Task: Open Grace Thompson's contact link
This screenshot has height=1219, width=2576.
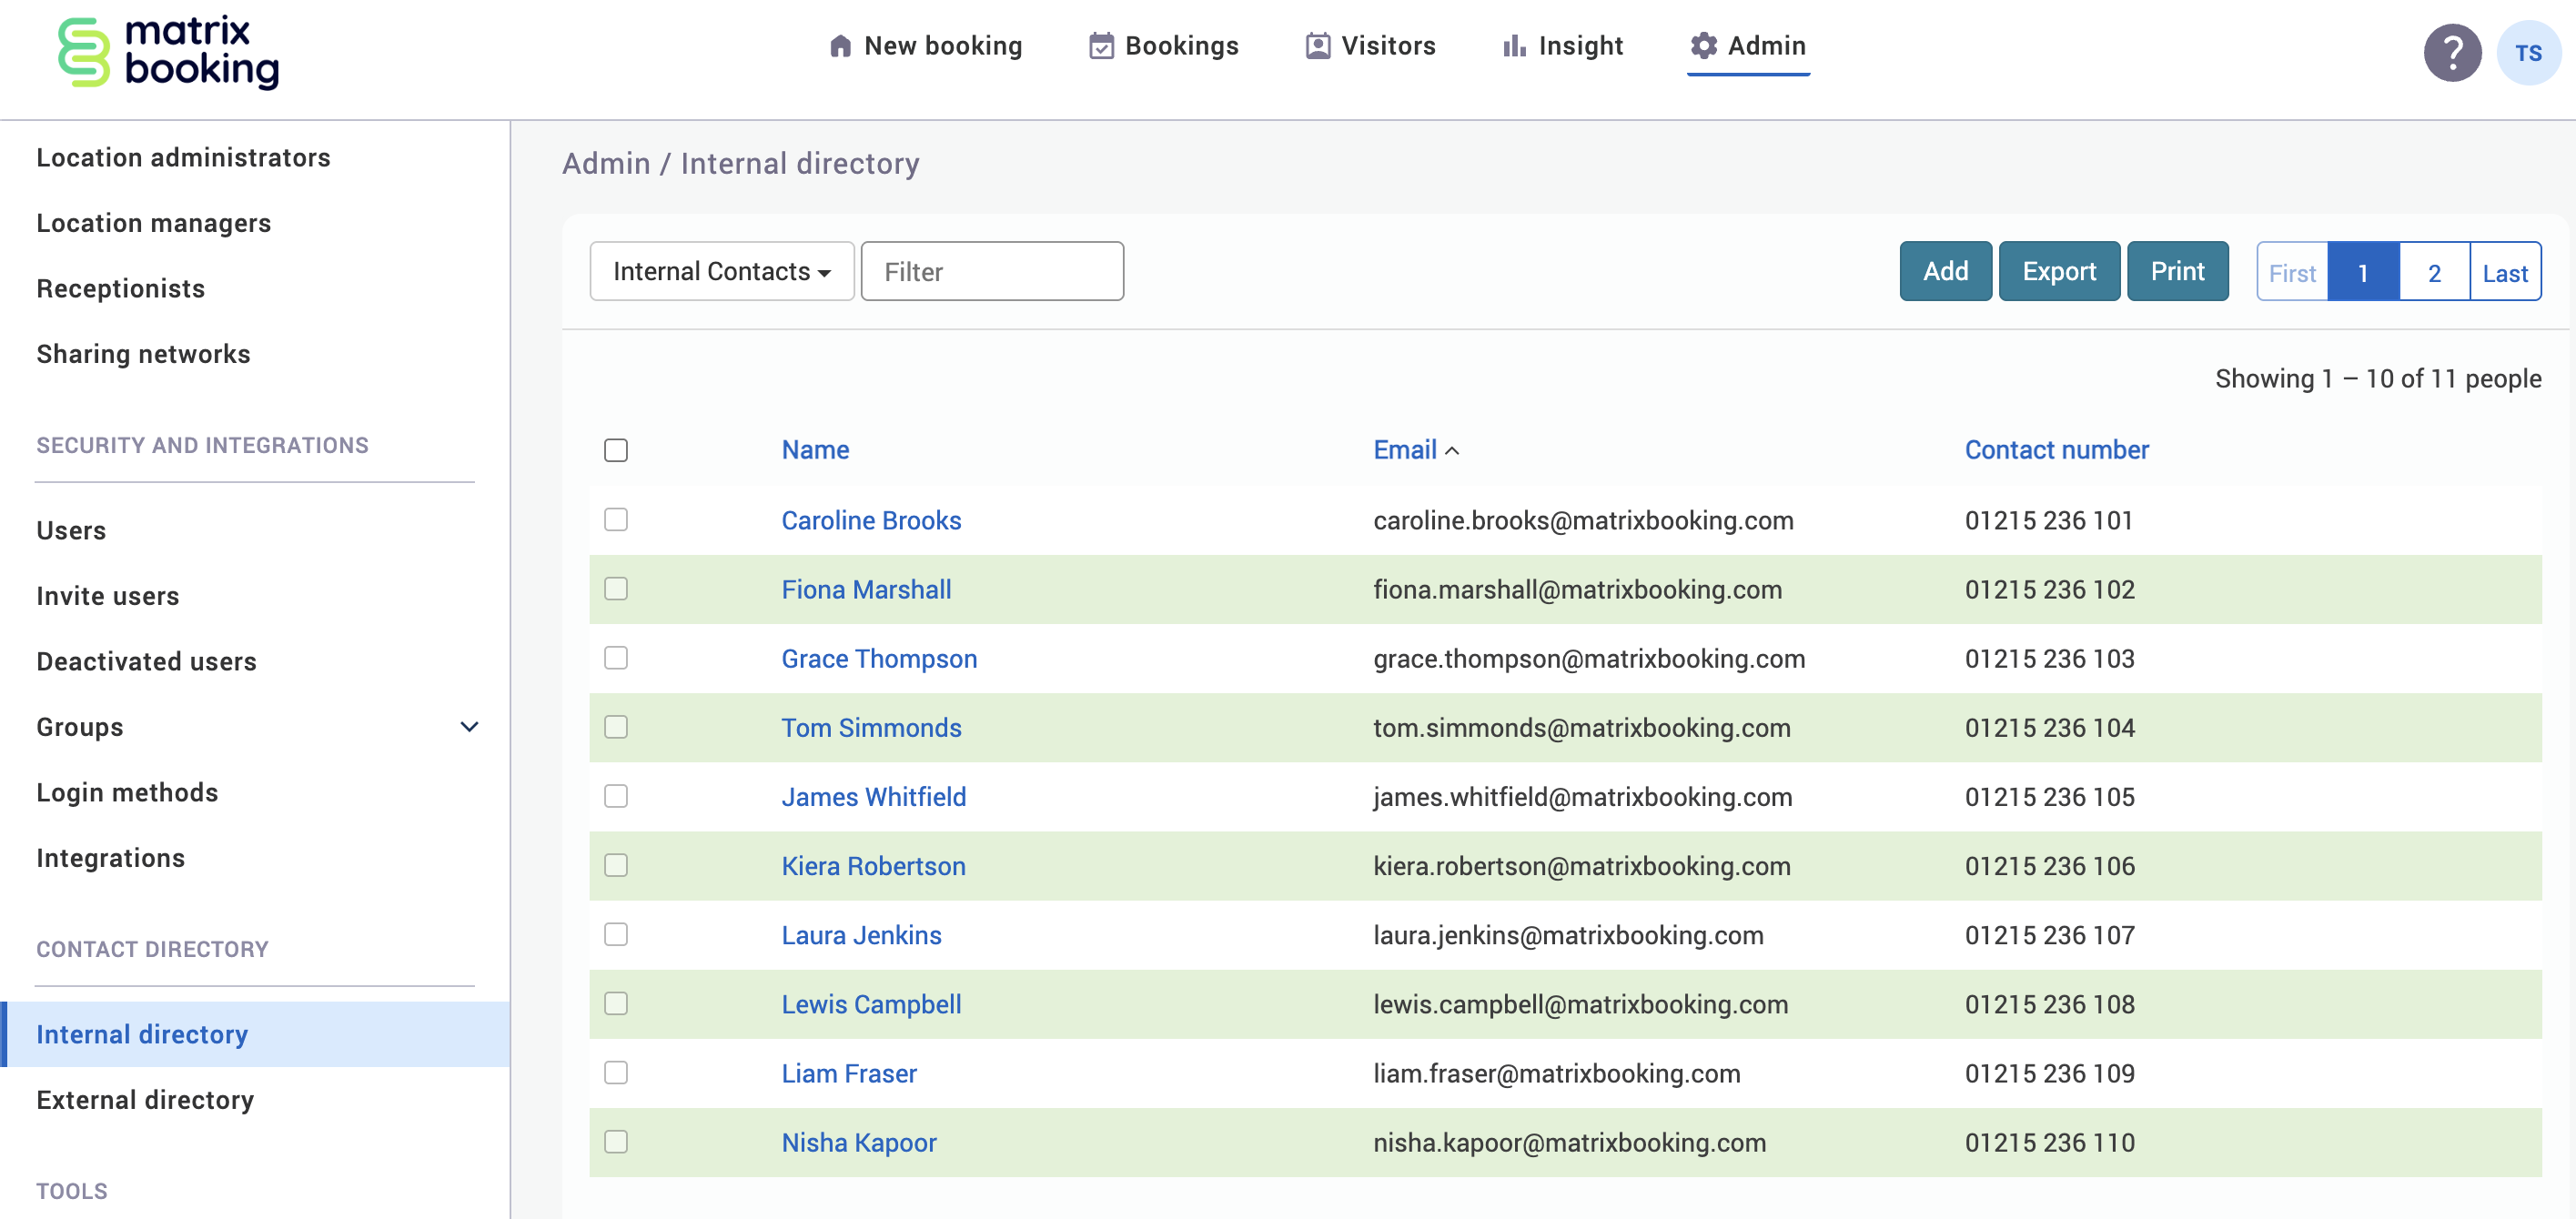Action: coord(878,658)
